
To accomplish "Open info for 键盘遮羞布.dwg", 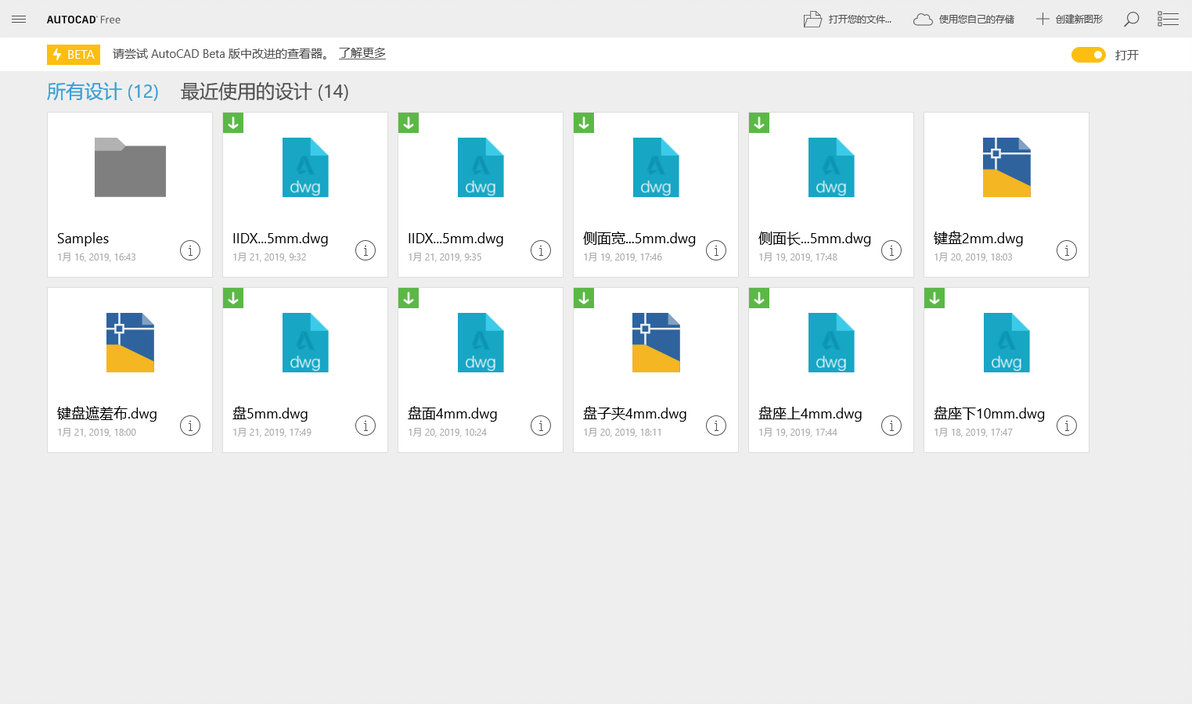I will tap(190, 426).
